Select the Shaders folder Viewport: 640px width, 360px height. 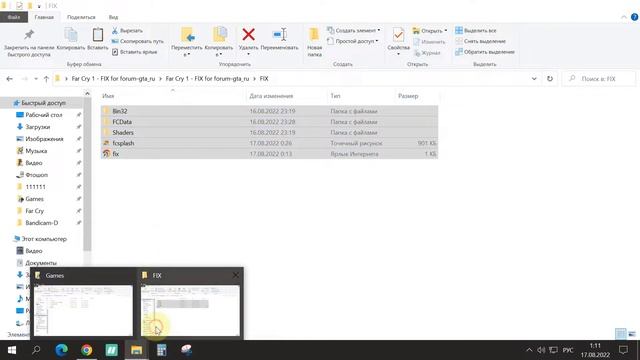coord(269,132)
